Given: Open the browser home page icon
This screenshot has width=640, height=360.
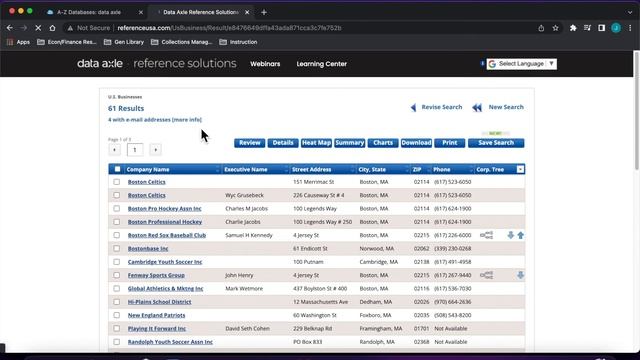Looking at the screenshot, I should 52,28.
